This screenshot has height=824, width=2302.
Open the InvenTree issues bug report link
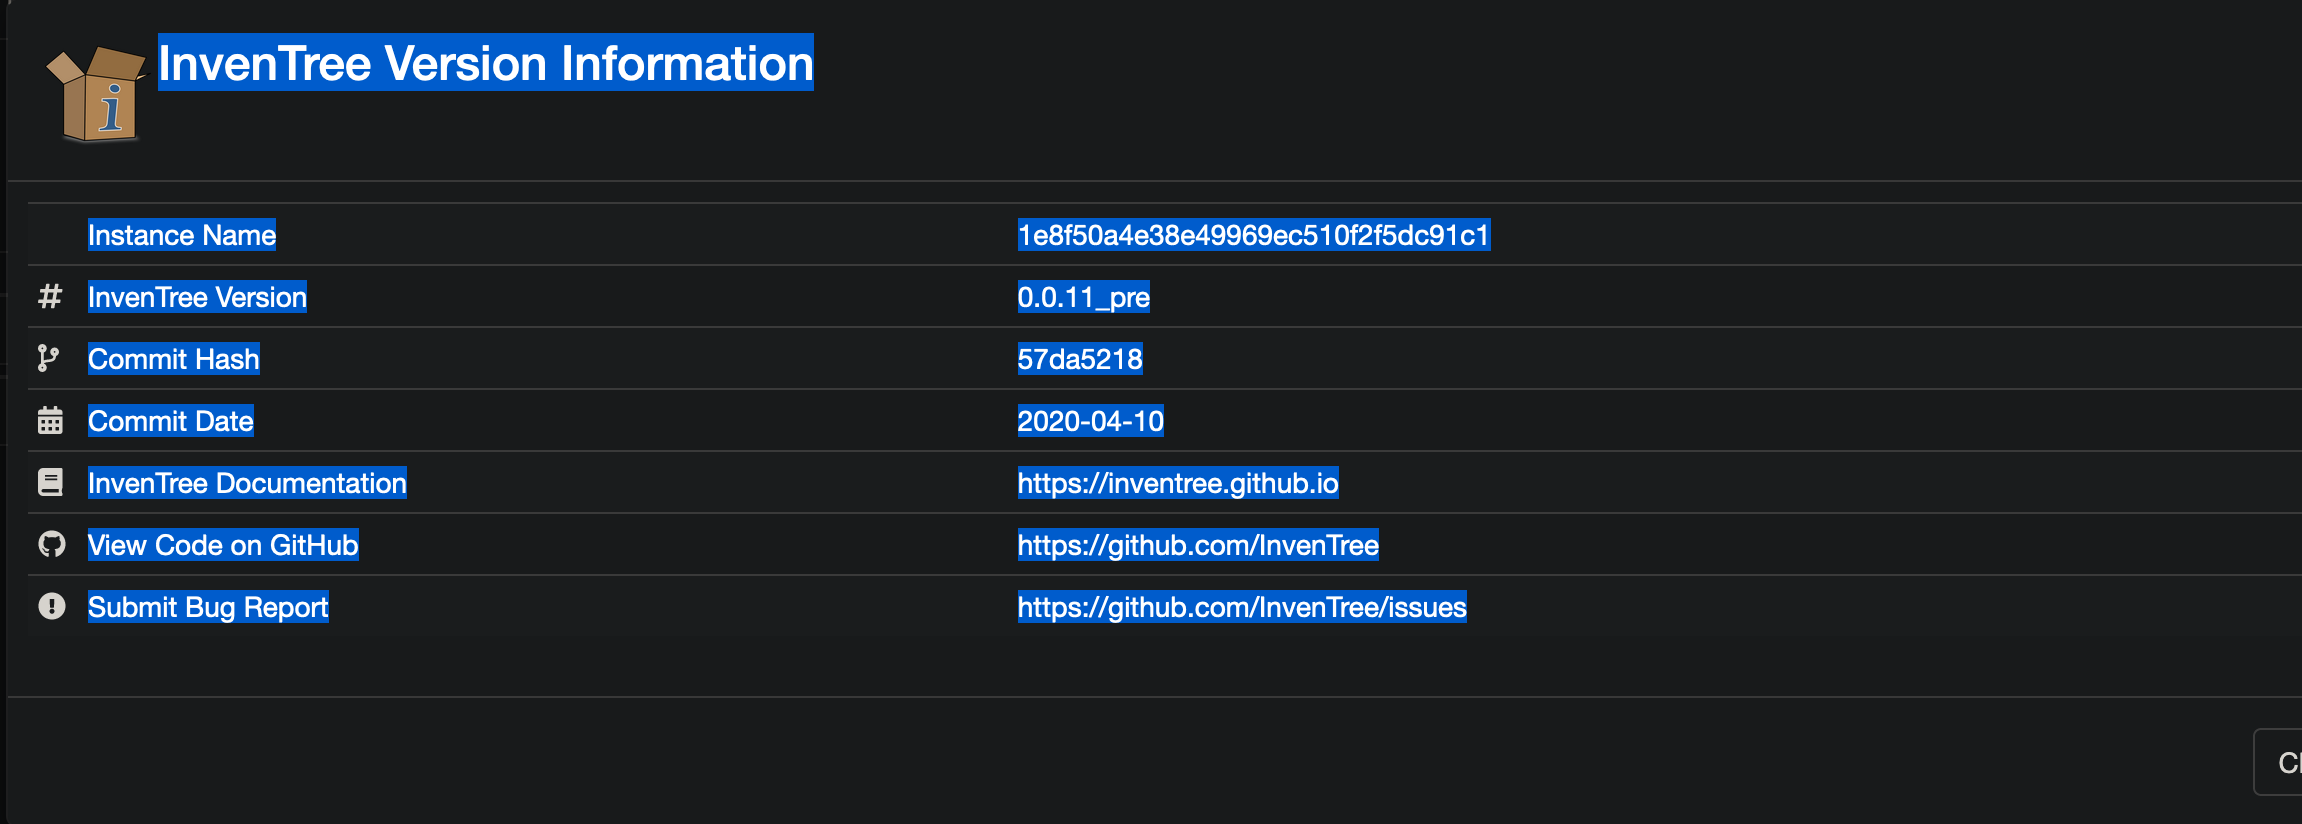click(x=1241, y=607)
